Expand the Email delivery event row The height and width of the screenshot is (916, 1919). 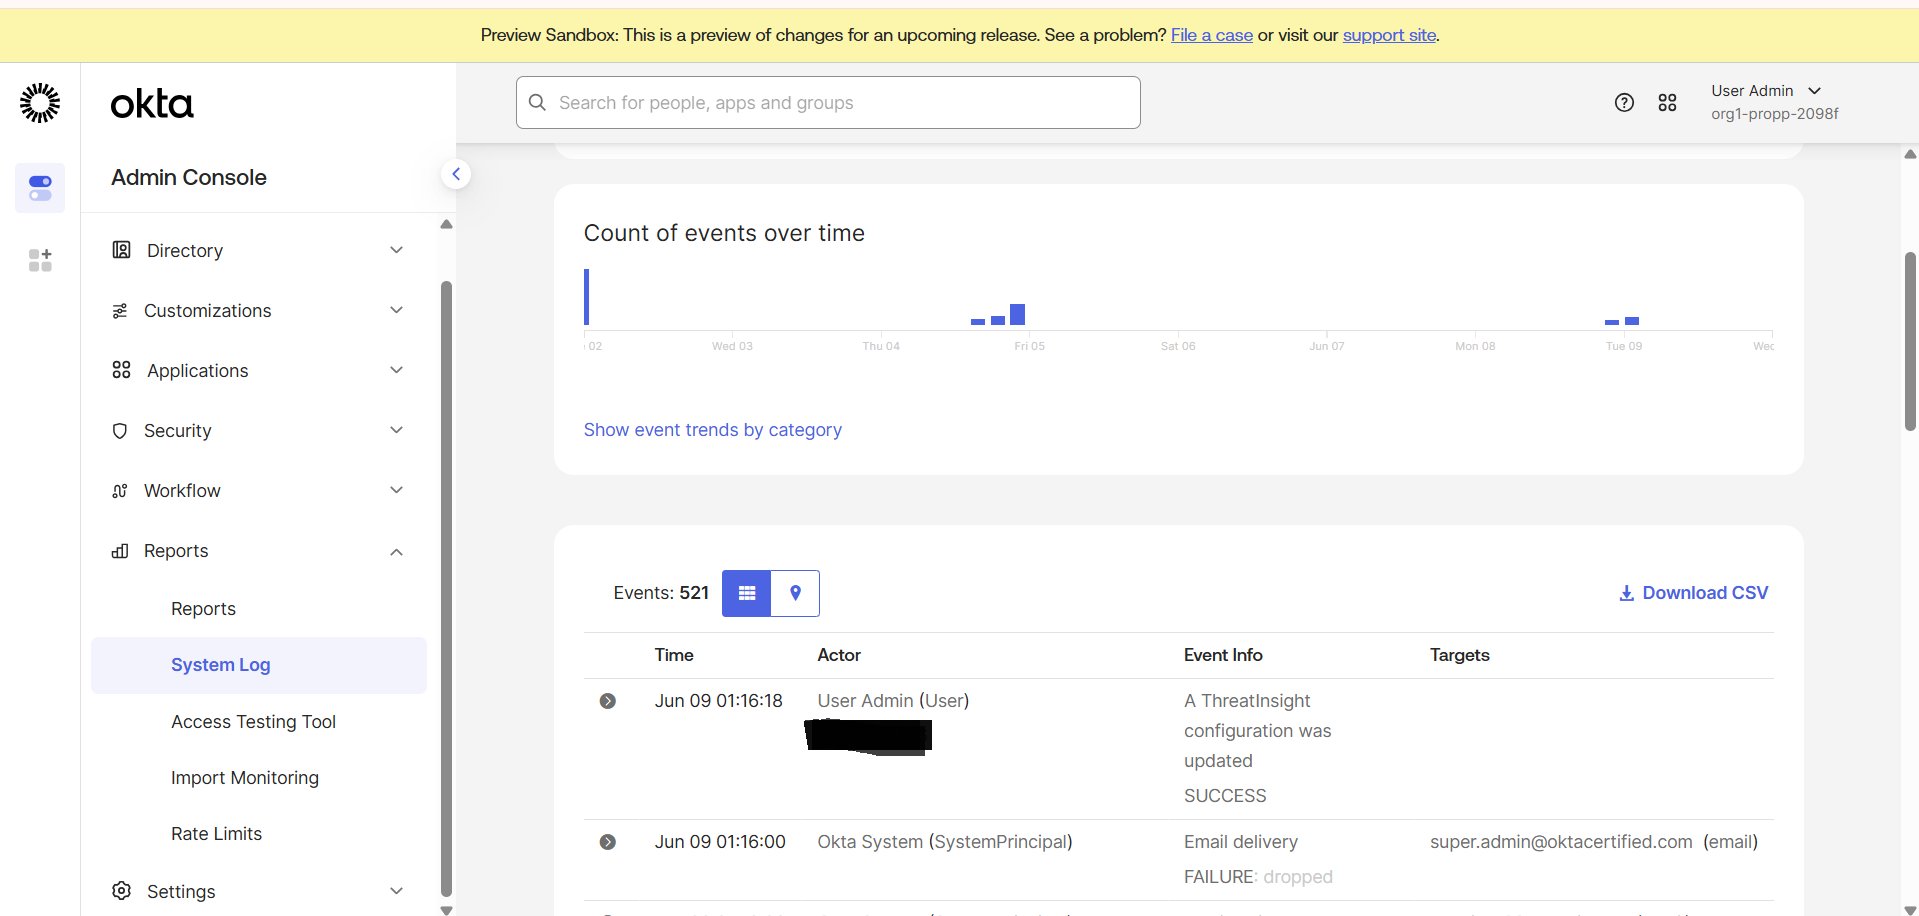pos(607,842)
